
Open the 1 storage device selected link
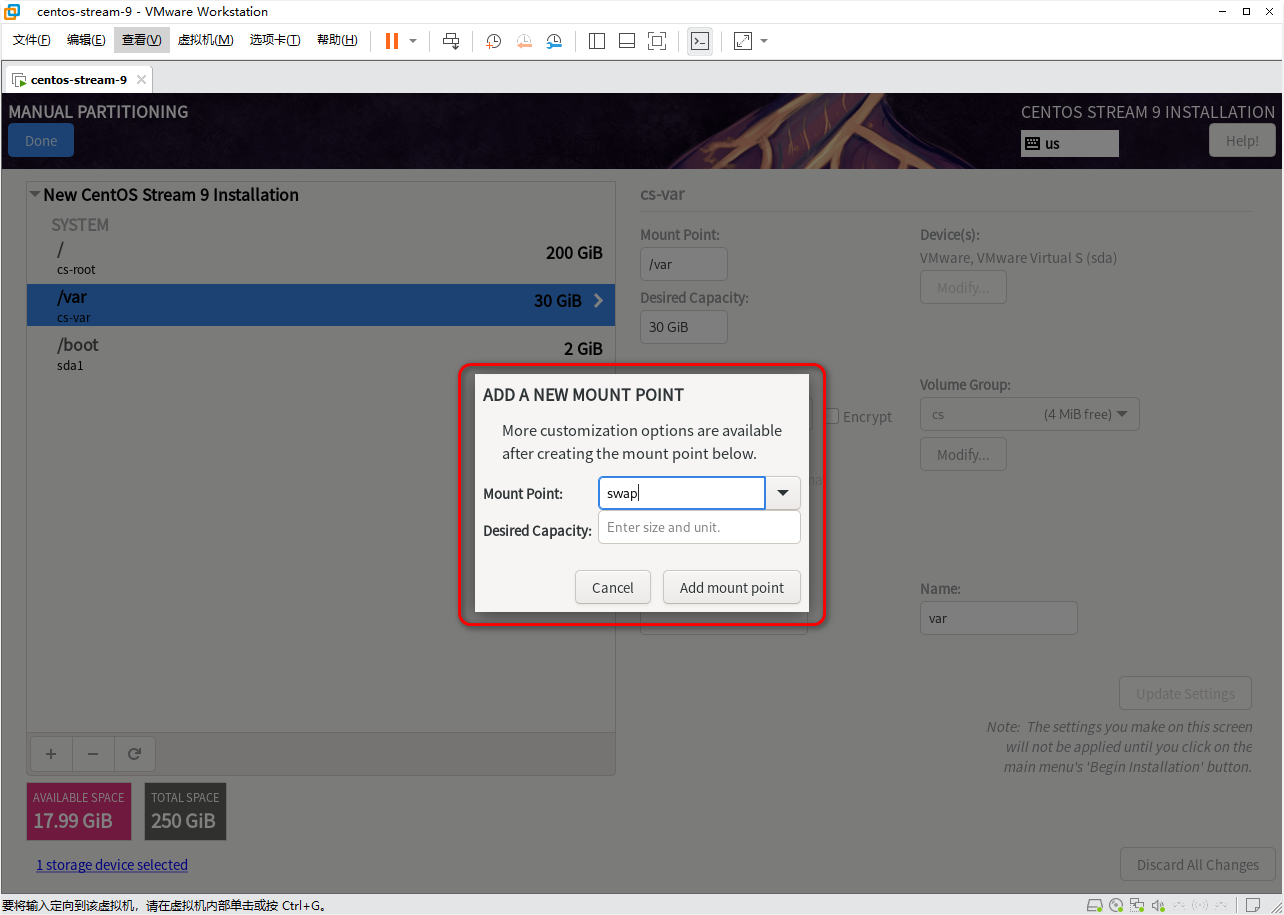pyautogui.click(x=112, y=865)
